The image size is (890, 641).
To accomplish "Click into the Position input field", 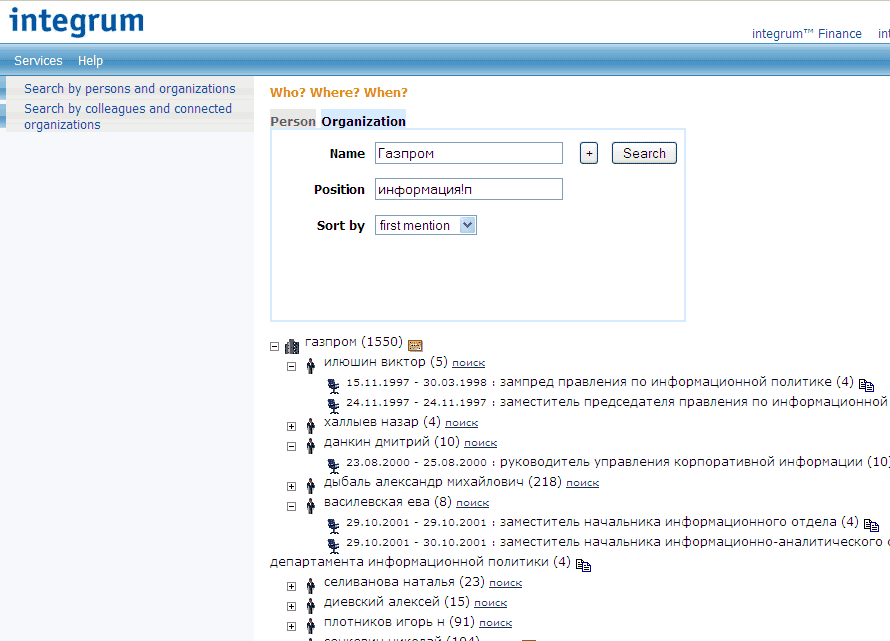I will (x=468, y=189).
